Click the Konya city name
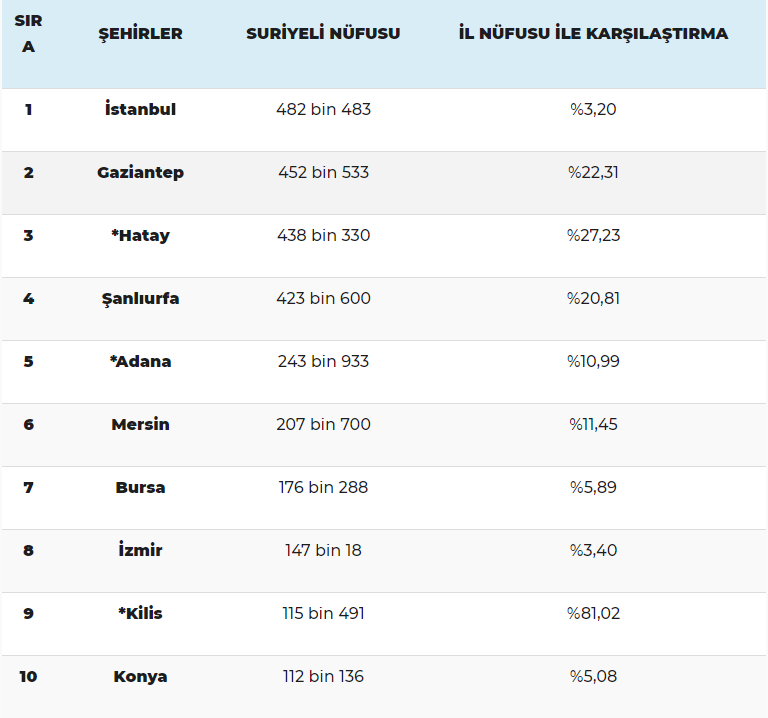The height and width of the screenshot is (718, 768). click(140, 676)
